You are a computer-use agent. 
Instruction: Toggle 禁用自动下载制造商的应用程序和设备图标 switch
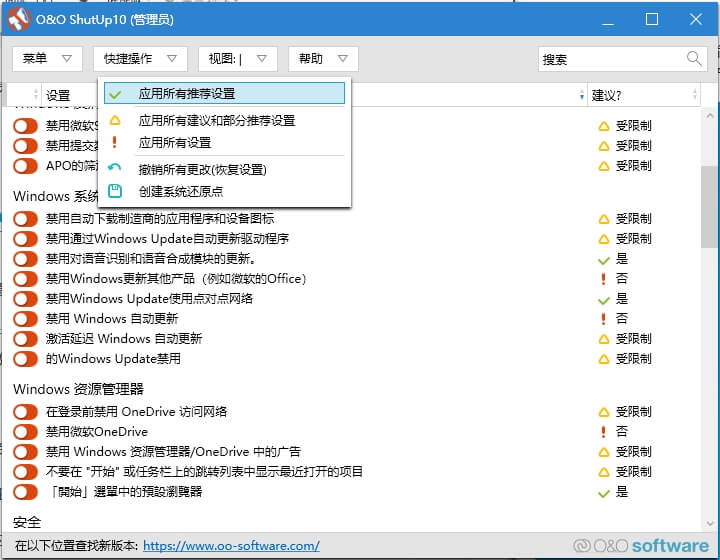click(25, 219)
